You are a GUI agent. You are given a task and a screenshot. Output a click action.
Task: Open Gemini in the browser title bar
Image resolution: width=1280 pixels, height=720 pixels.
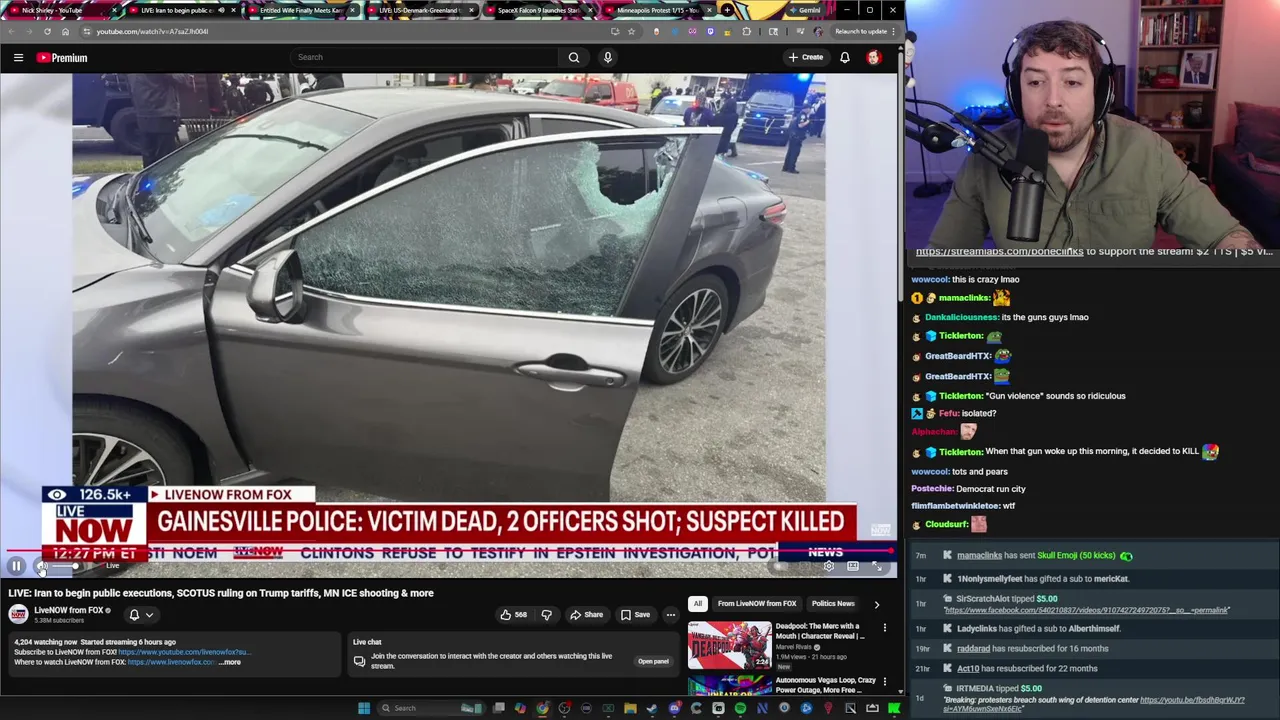click(x=803, y=10)
